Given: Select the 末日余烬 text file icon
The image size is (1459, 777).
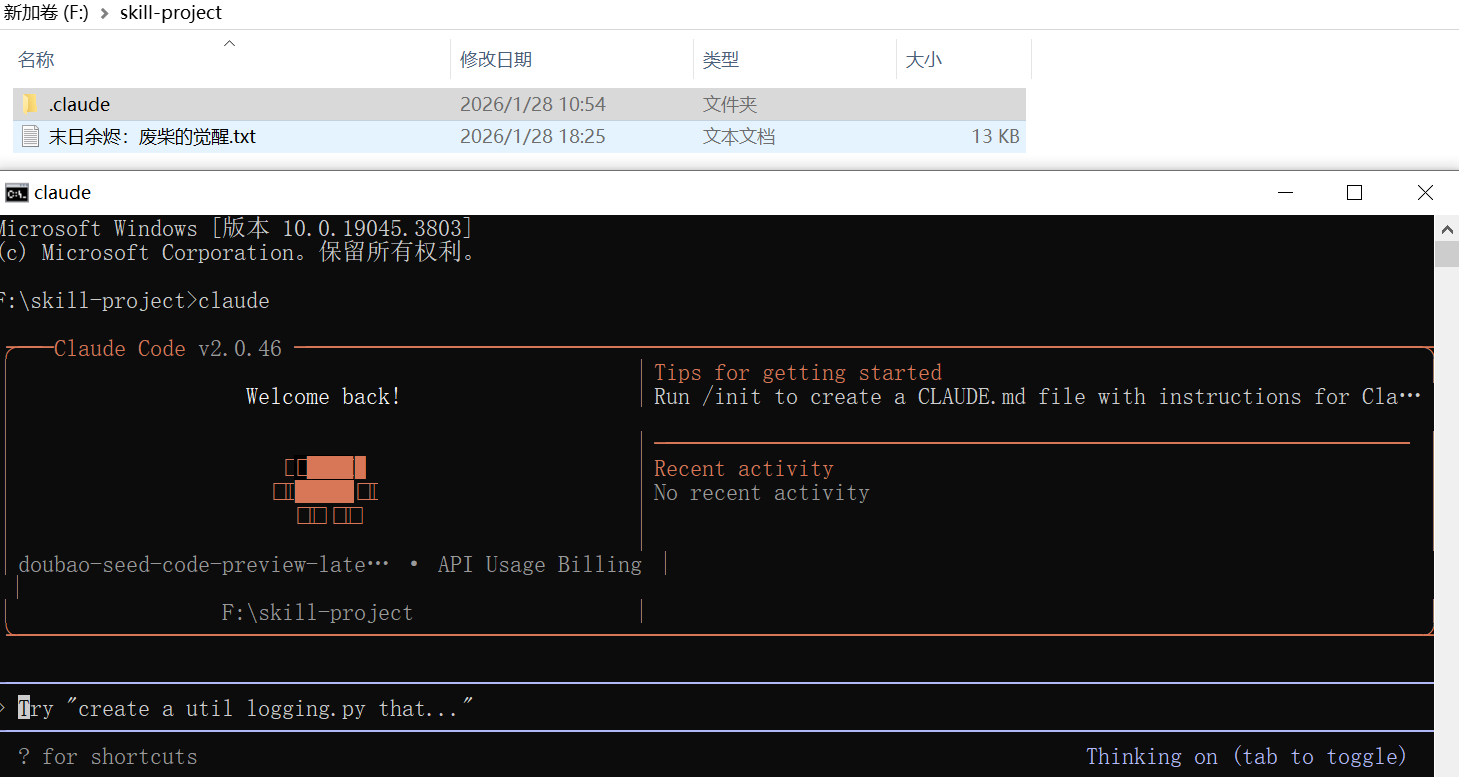Looking at the screenshot, I should [x=30, y=136].
